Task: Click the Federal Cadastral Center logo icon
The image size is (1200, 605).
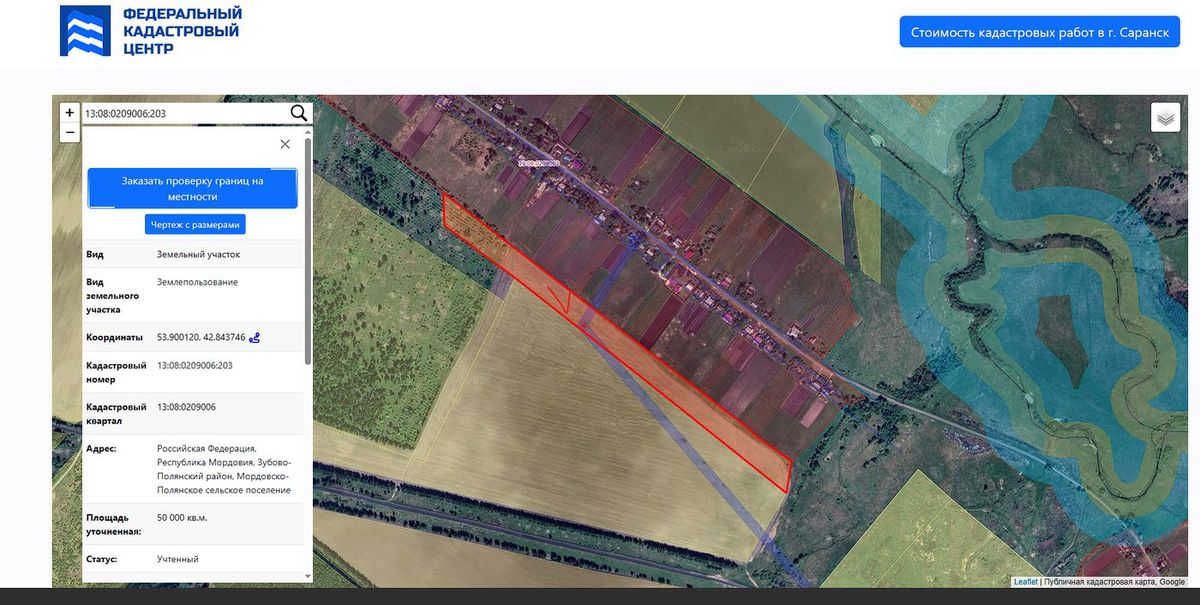Action: pos(85,30)
